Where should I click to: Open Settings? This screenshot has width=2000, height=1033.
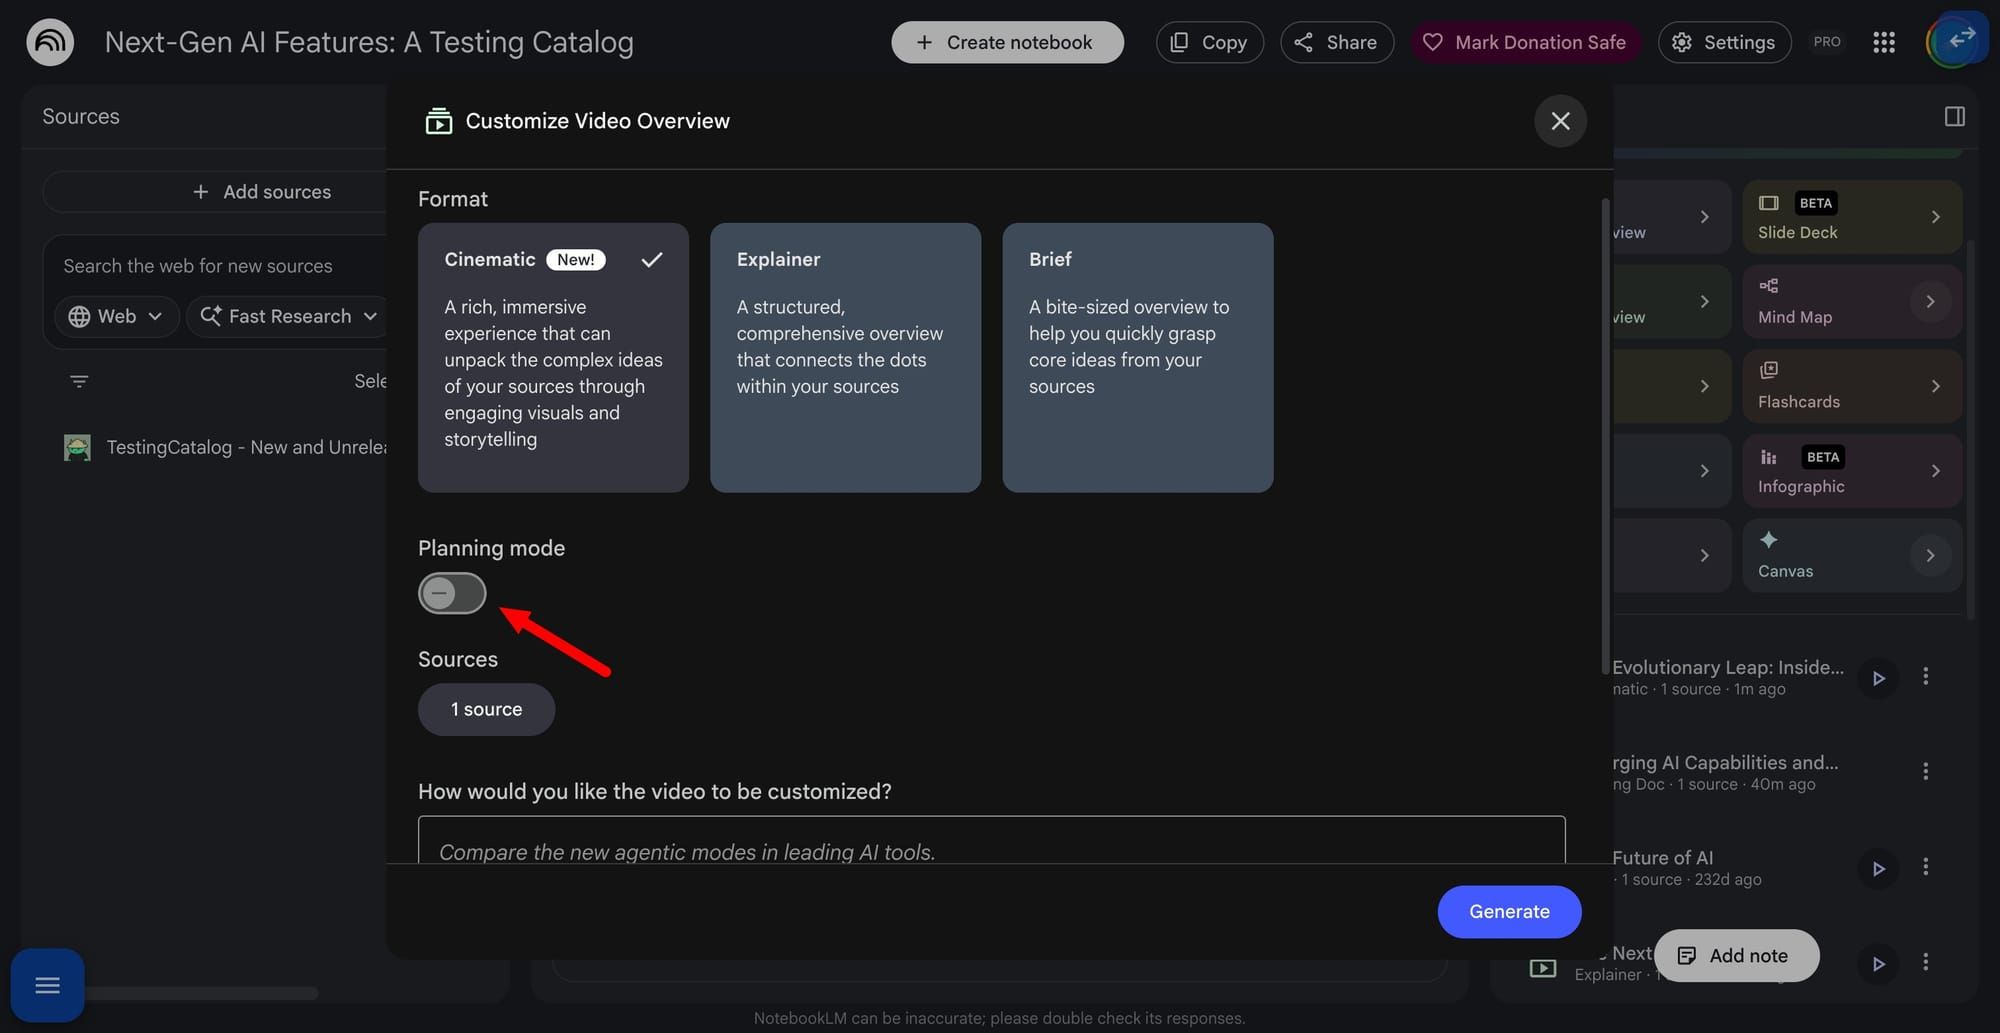pos(1724,42)
